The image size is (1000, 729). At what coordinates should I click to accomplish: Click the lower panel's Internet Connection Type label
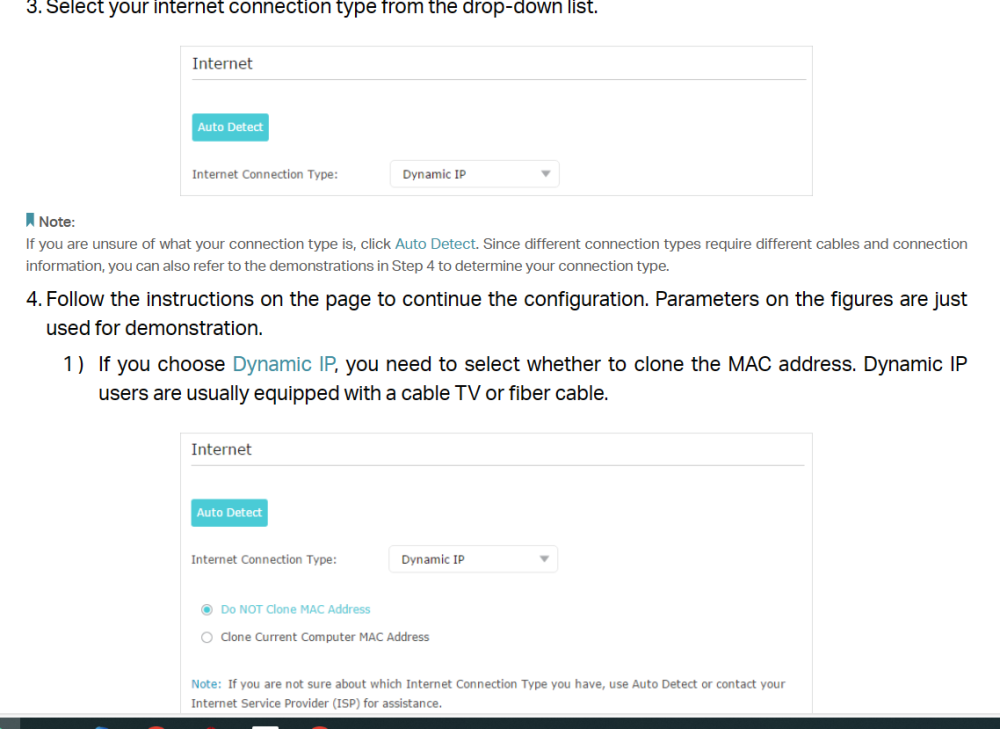pos(264,559)
